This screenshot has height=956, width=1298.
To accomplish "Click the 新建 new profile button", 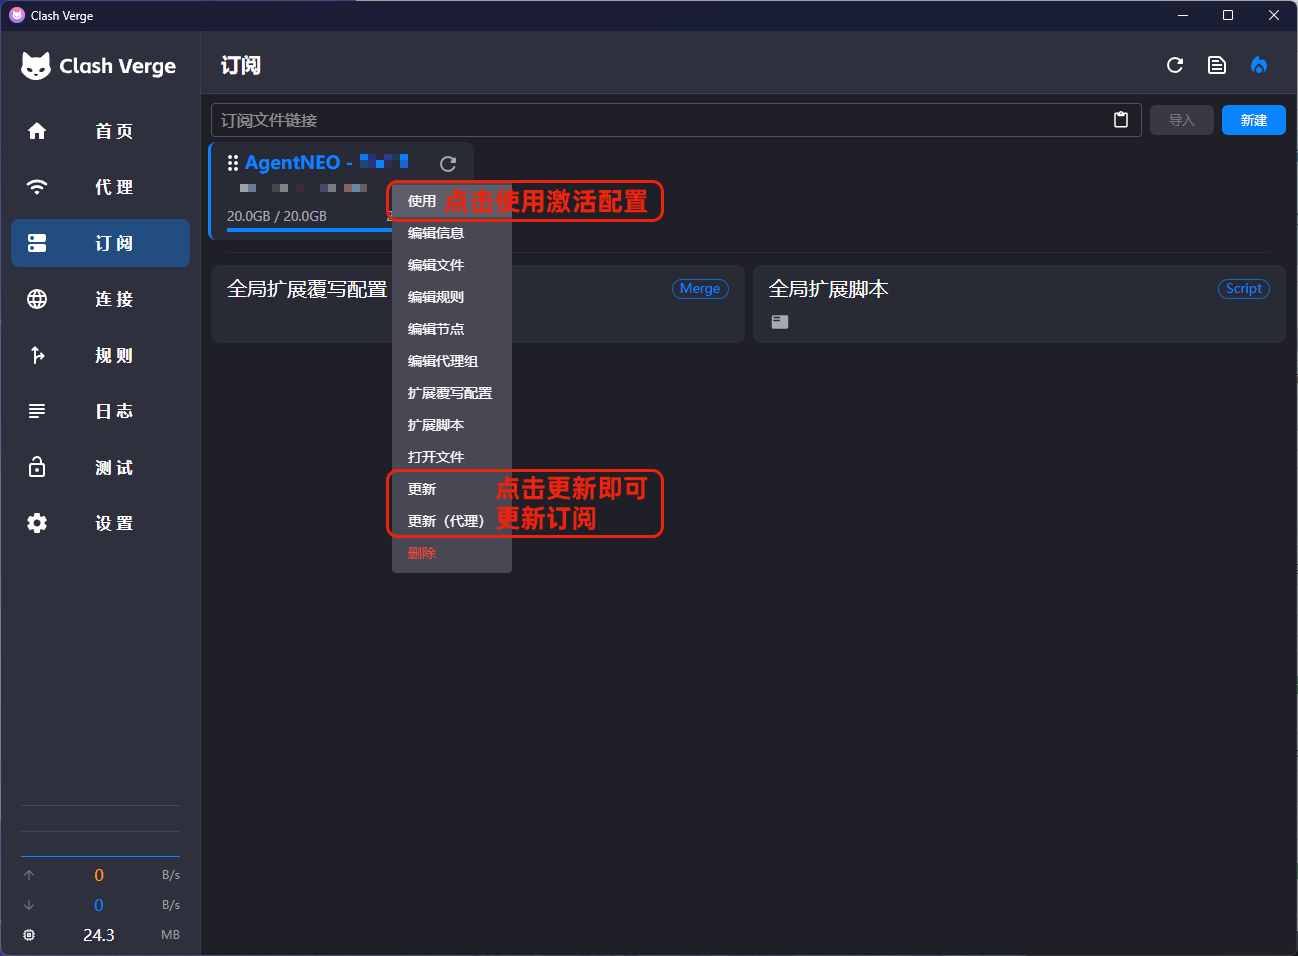I will 1254,120.
